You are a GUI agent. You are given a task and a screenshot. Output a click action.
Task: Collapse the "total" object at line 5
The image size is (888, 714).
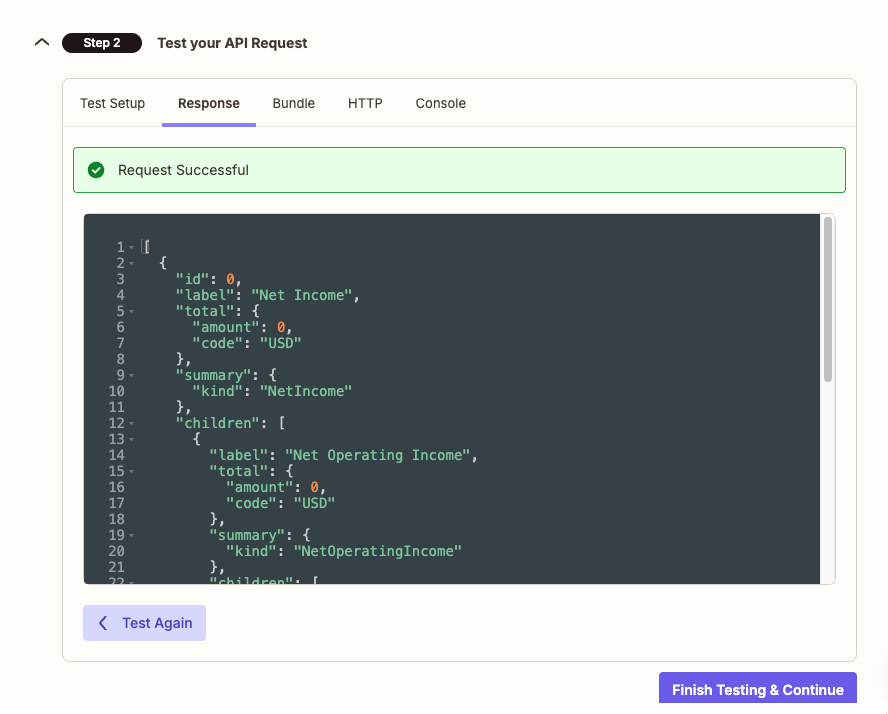pos(131,311)
